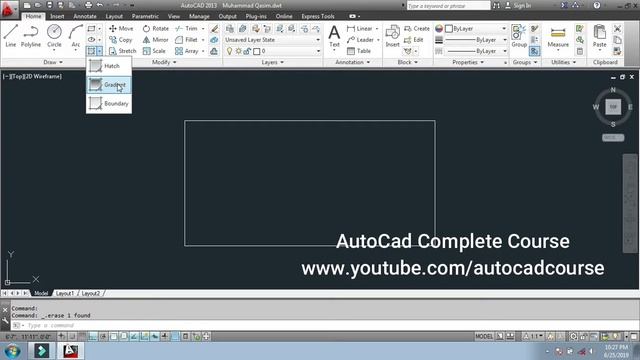Open the ViewCube TOP face
Image resolution: width=640 pixels, height=360 pixels.
click(613, 107)
